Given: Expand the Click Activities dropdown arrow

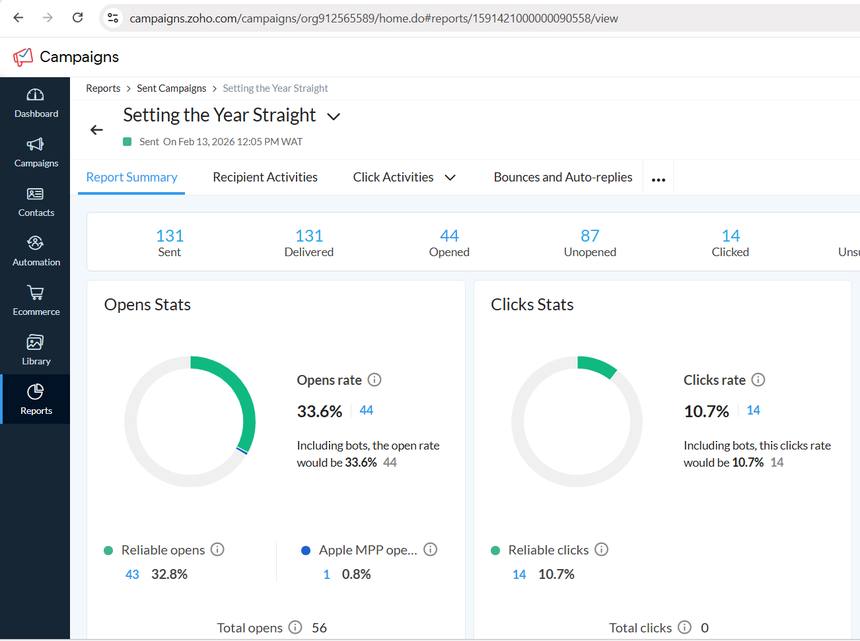Looking at the screenshot, I should click(450, 178).
